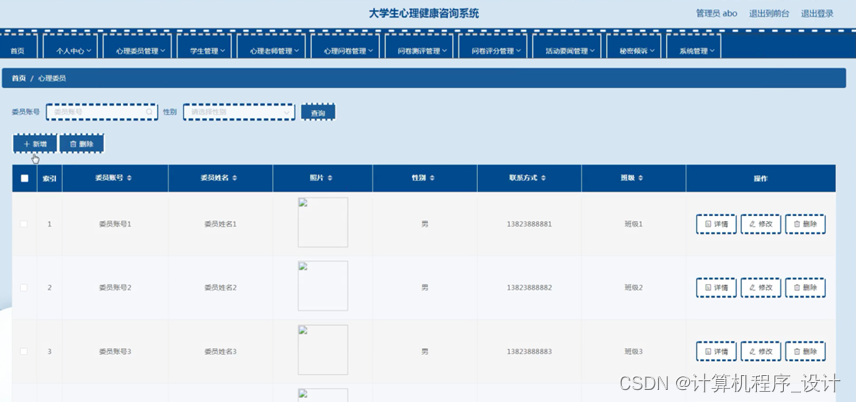Focus the 委员账号 search input field

pos(102,112)
